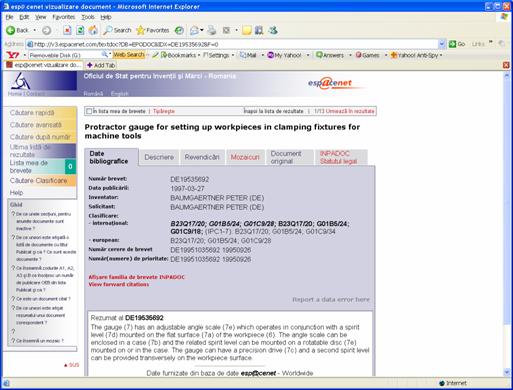Click the Tipărește link
This screenshot has width=513, height=390.
pyautogui.click(x=164, y=111)
